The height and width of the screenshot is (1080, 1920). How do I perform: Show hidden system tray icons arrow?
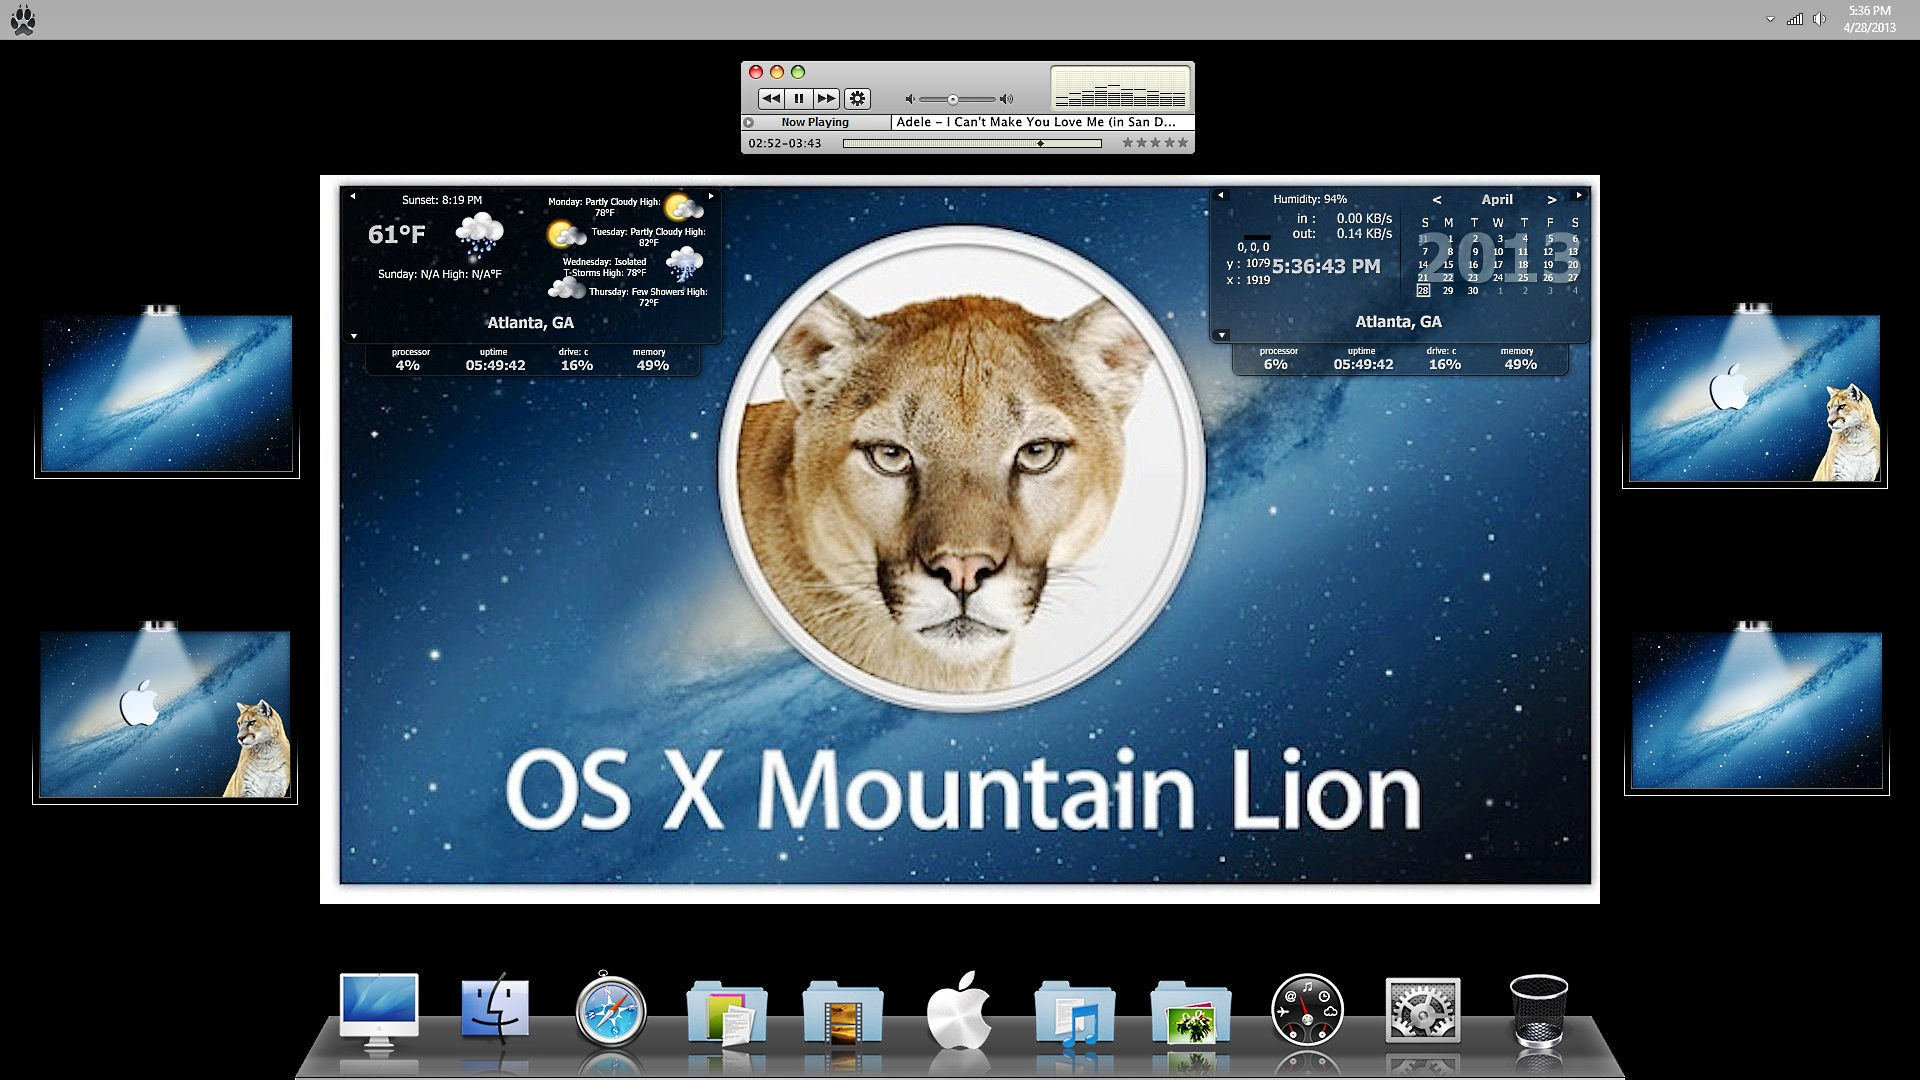click(1770, 19)
